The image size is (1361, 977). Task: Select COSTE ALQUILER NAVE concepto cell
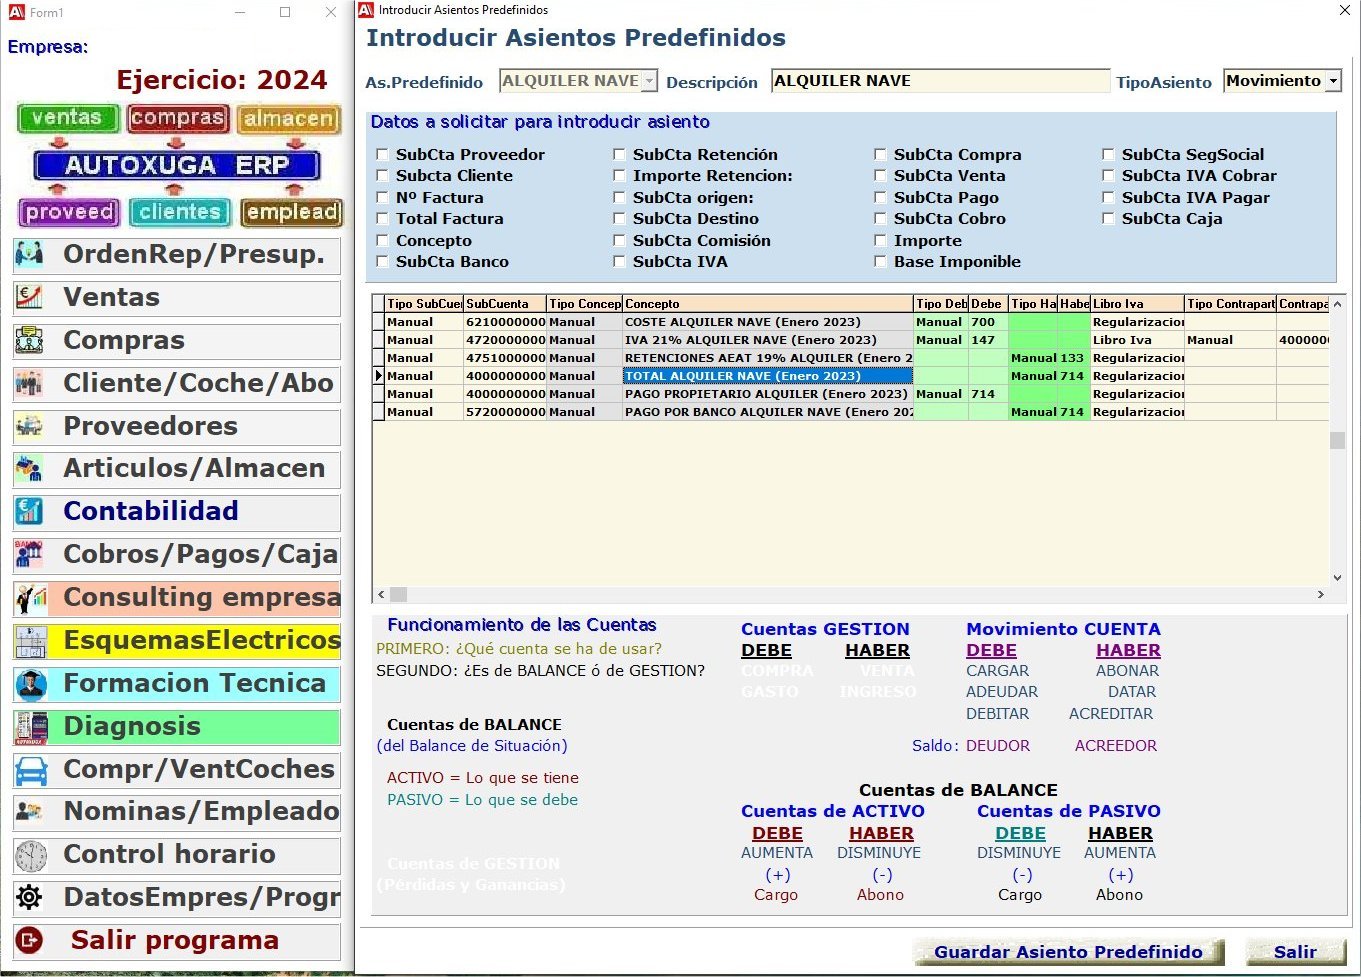(x=768, y=322)
